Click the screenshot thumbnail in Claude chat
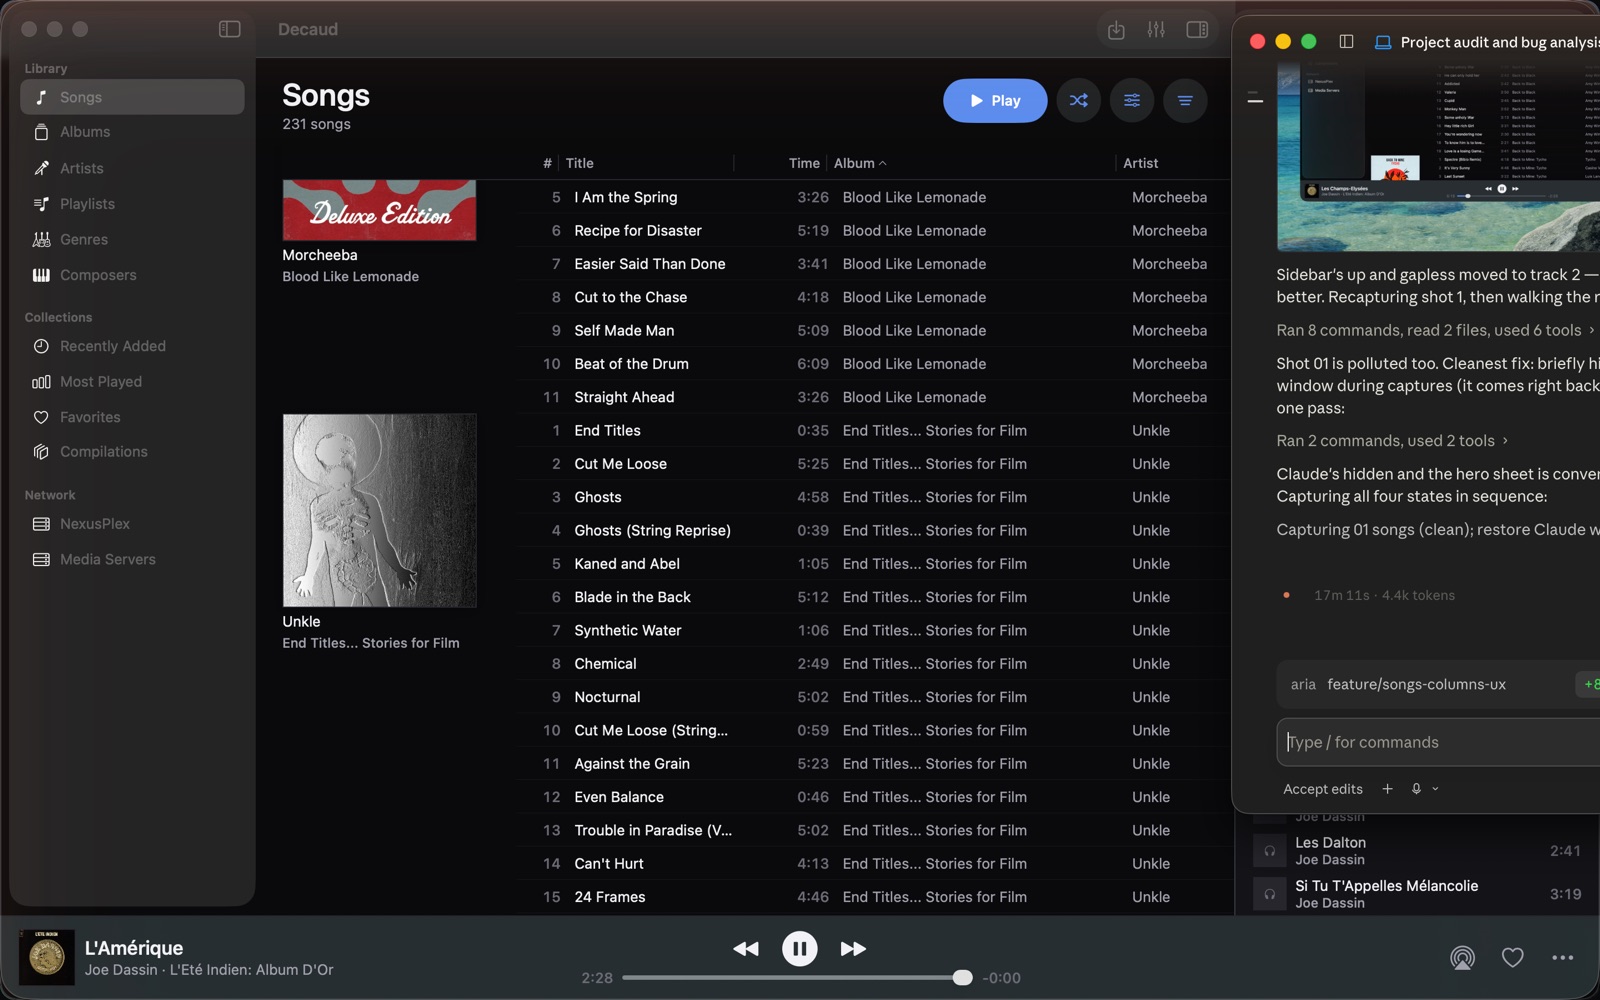 [1438, 157]
